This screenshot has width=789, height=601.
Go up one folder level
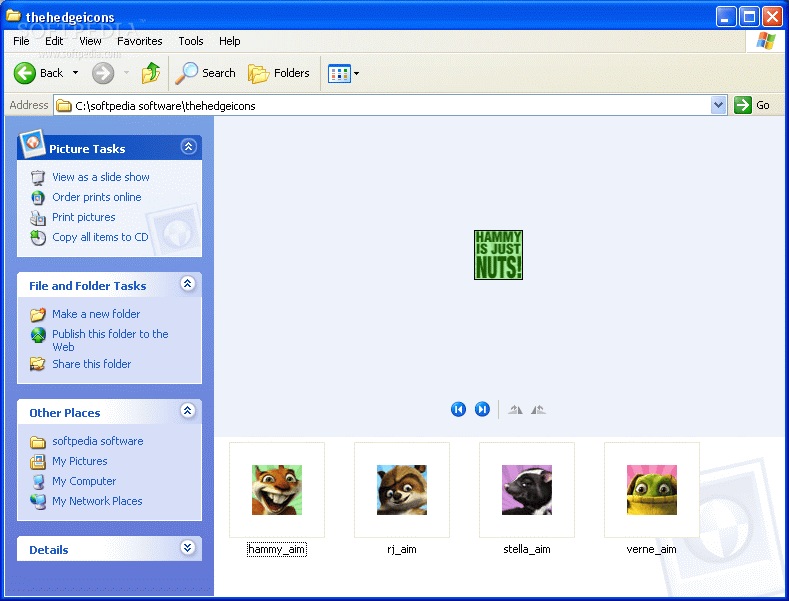(x=150, y=73)
